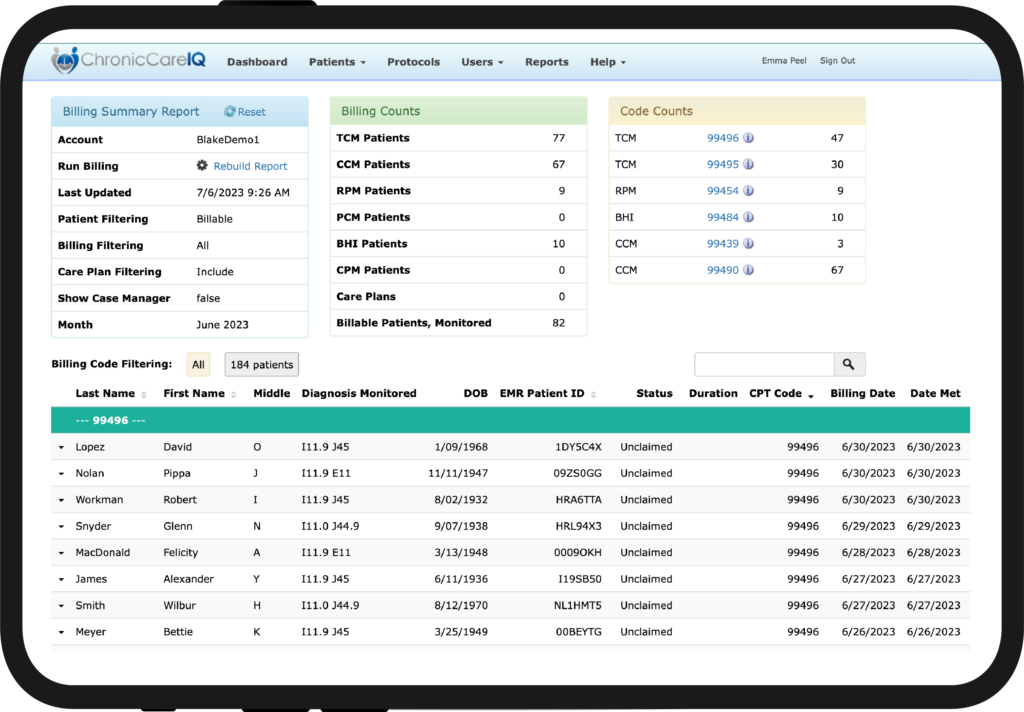
Task: Click info icon next to code 99439
Action: 749,244
